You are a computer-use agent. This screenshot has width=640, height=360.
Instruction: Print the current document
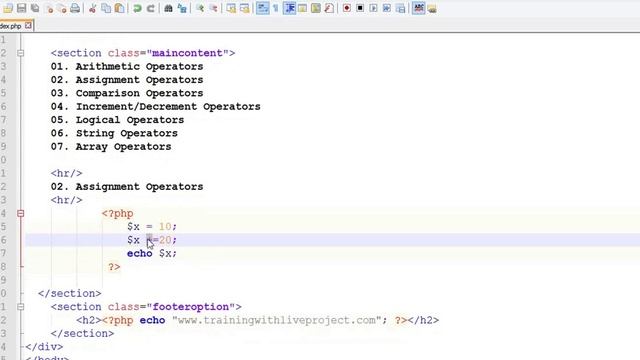tap(75, 8)
